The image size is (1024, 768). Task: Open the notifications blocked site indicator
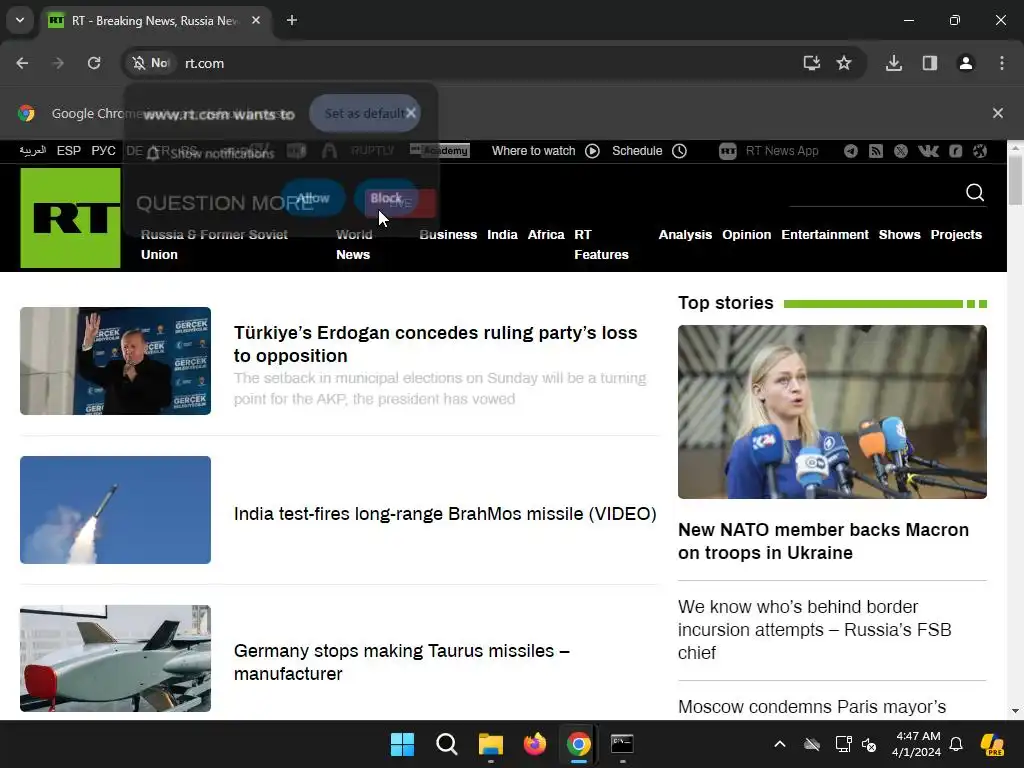(150, 63)
